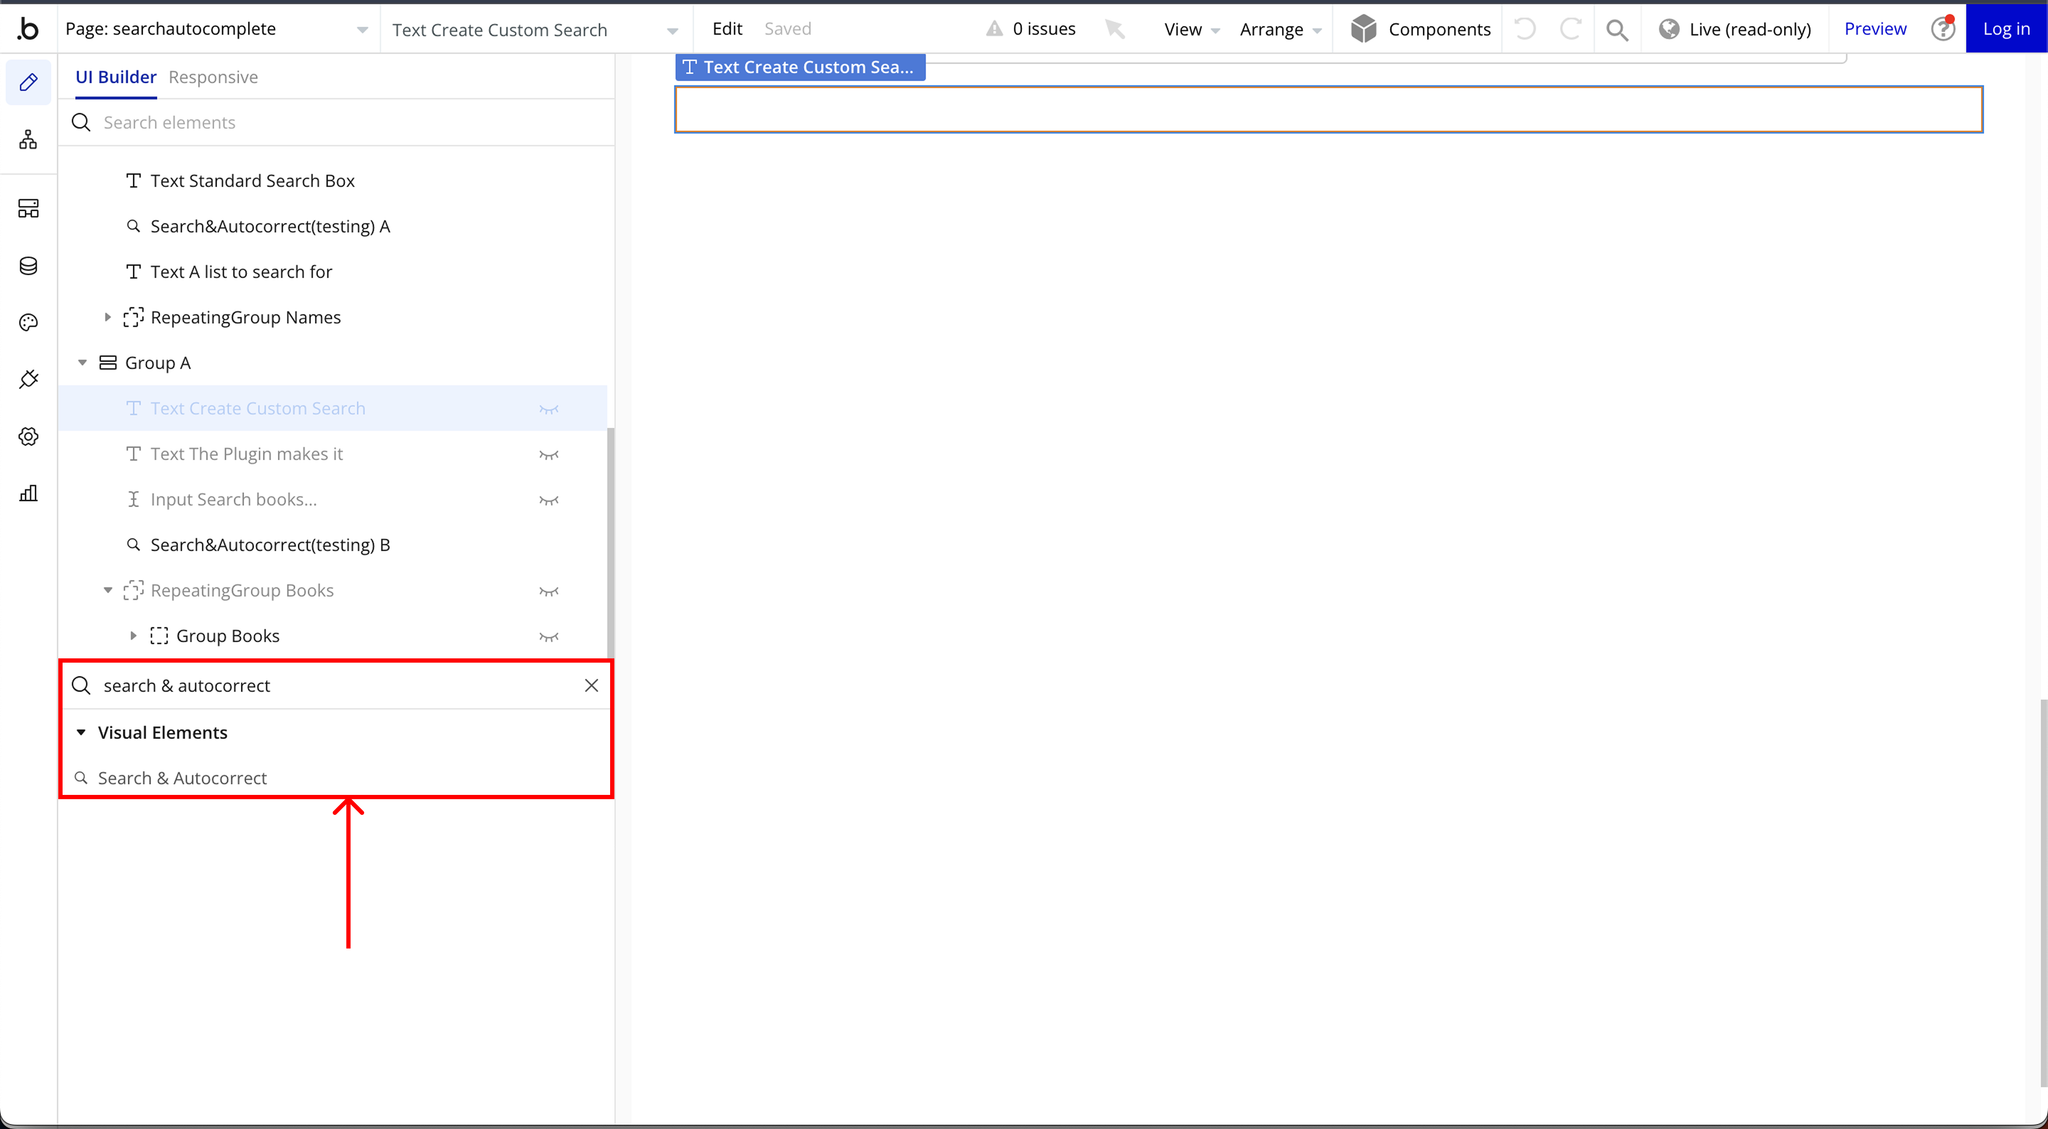Toggle visibility of Text The Plugin makes it
Image resolution: width=2048 pixels, height=1129 pixels.
point(548,453)
